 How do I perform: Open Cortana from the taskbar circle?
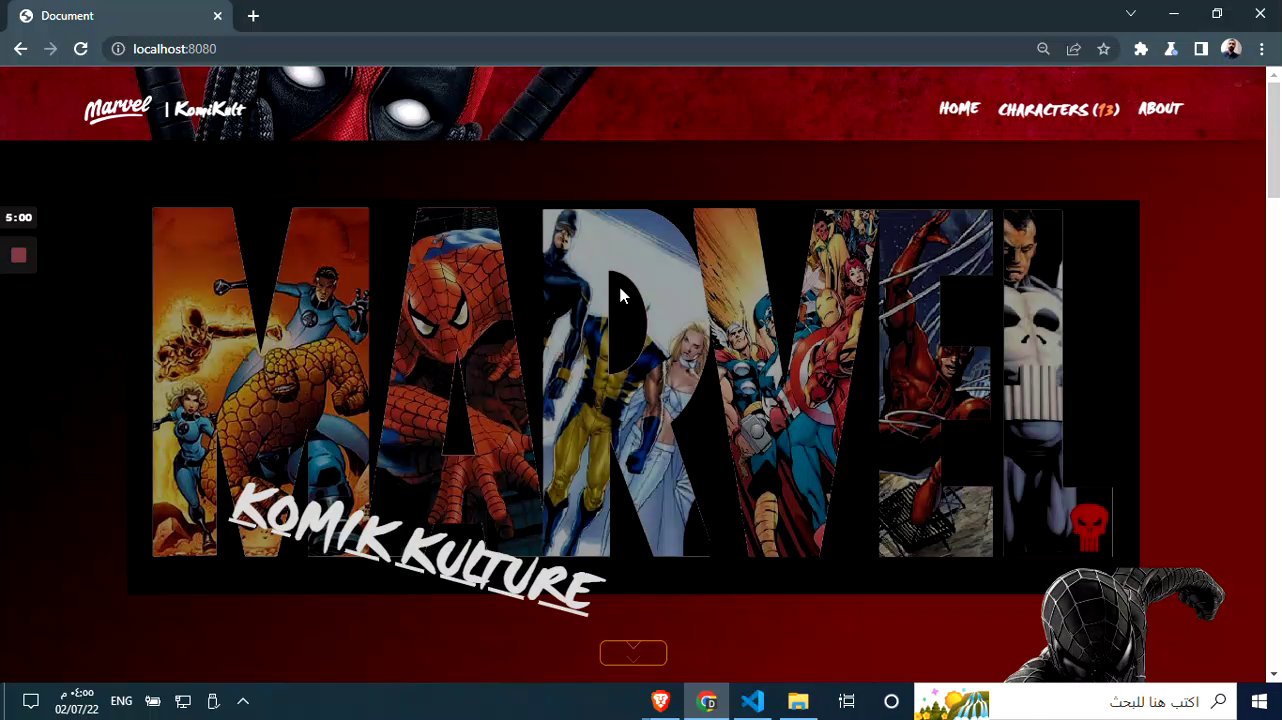pyautogui.click(x=891, y=702)
